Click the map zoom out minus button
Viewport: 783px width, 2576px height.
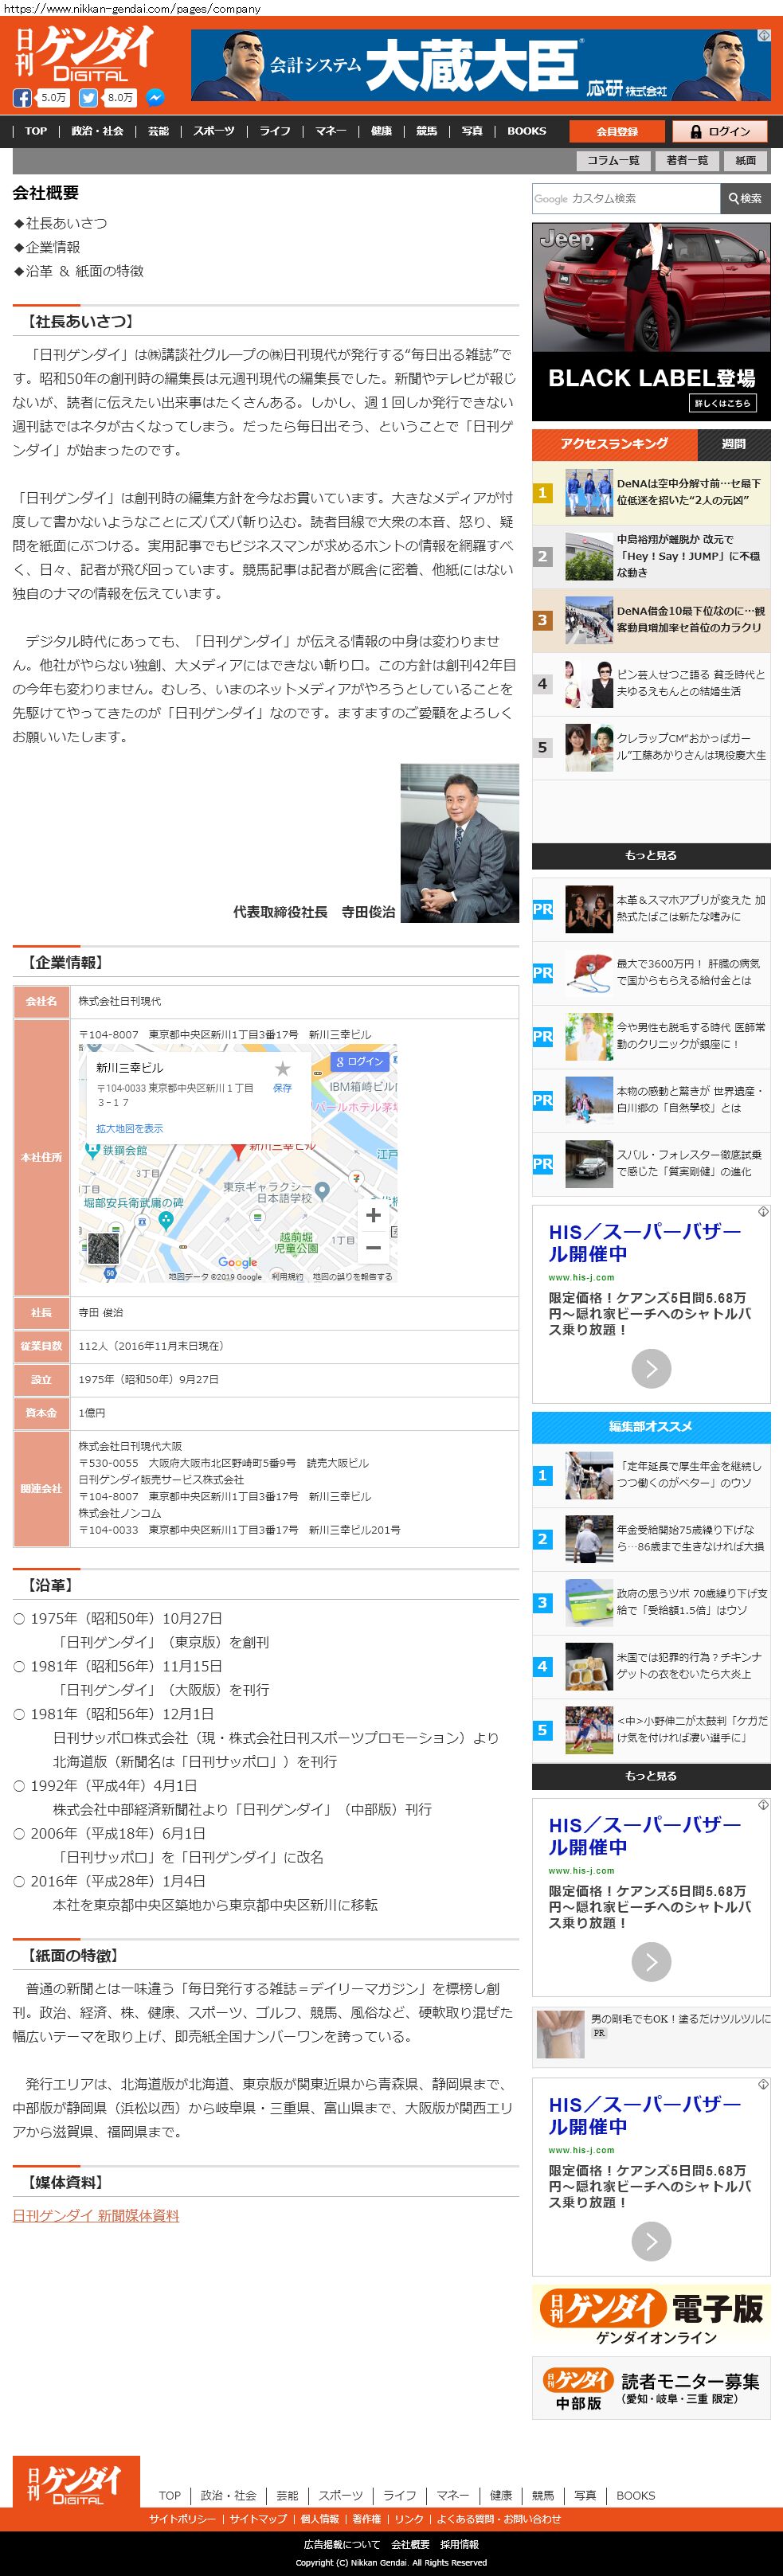coord(373,1247)
